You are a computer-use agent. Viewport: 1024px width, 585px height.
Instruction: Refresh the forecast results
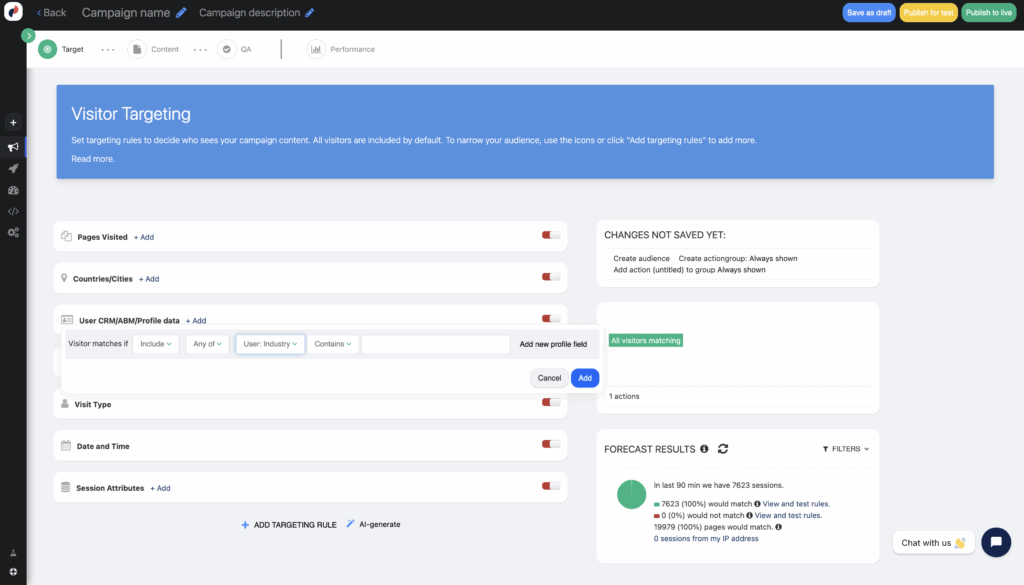pos(723,449)
